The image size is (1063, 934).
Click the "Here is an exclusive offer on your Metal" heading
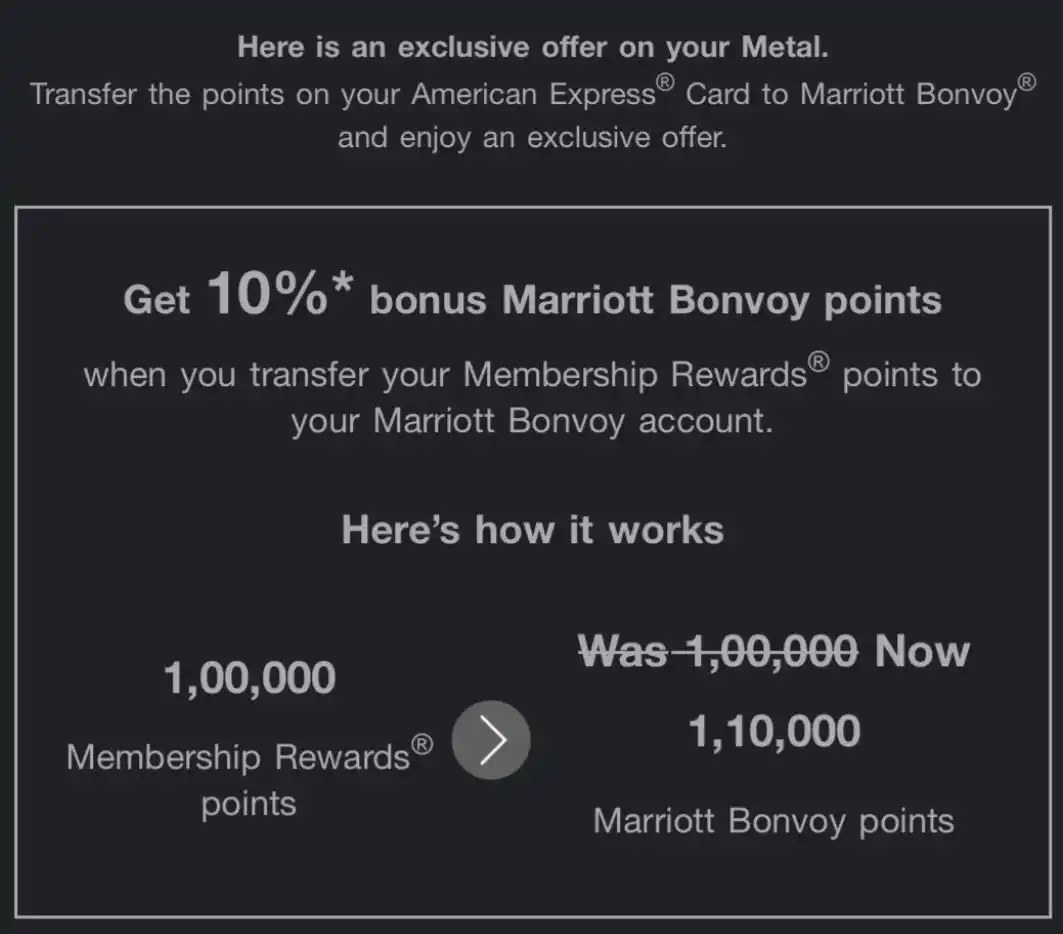[x=532, y=47]
